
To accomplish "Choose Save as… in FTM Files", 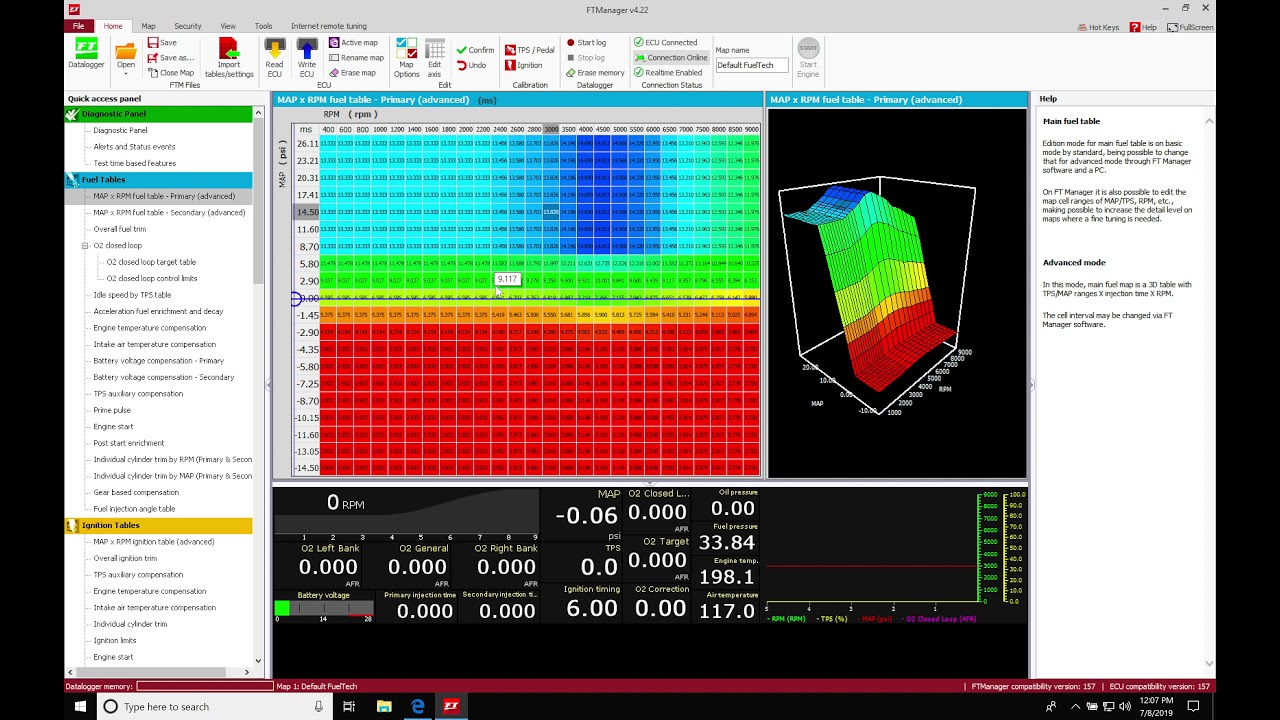I will tap(170, 58).
